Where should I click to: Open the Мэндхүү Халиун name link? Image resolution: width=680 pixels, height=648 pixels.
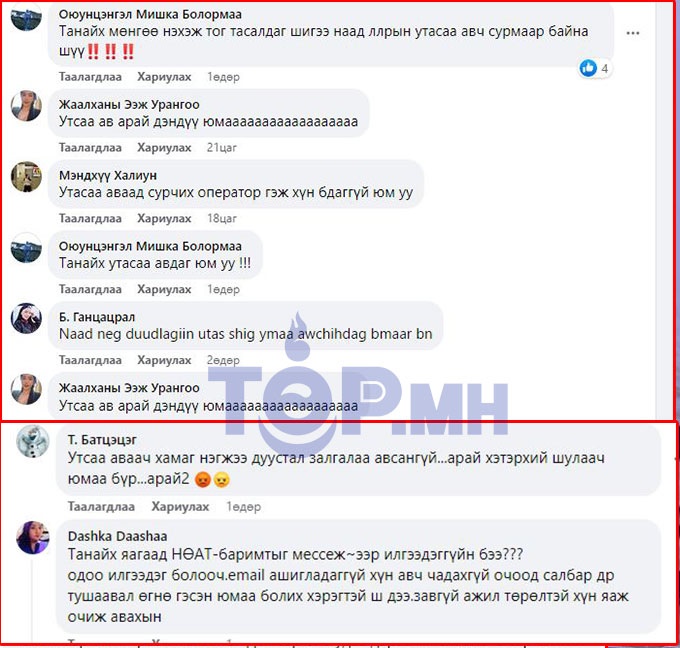click(x=108, y=175)
